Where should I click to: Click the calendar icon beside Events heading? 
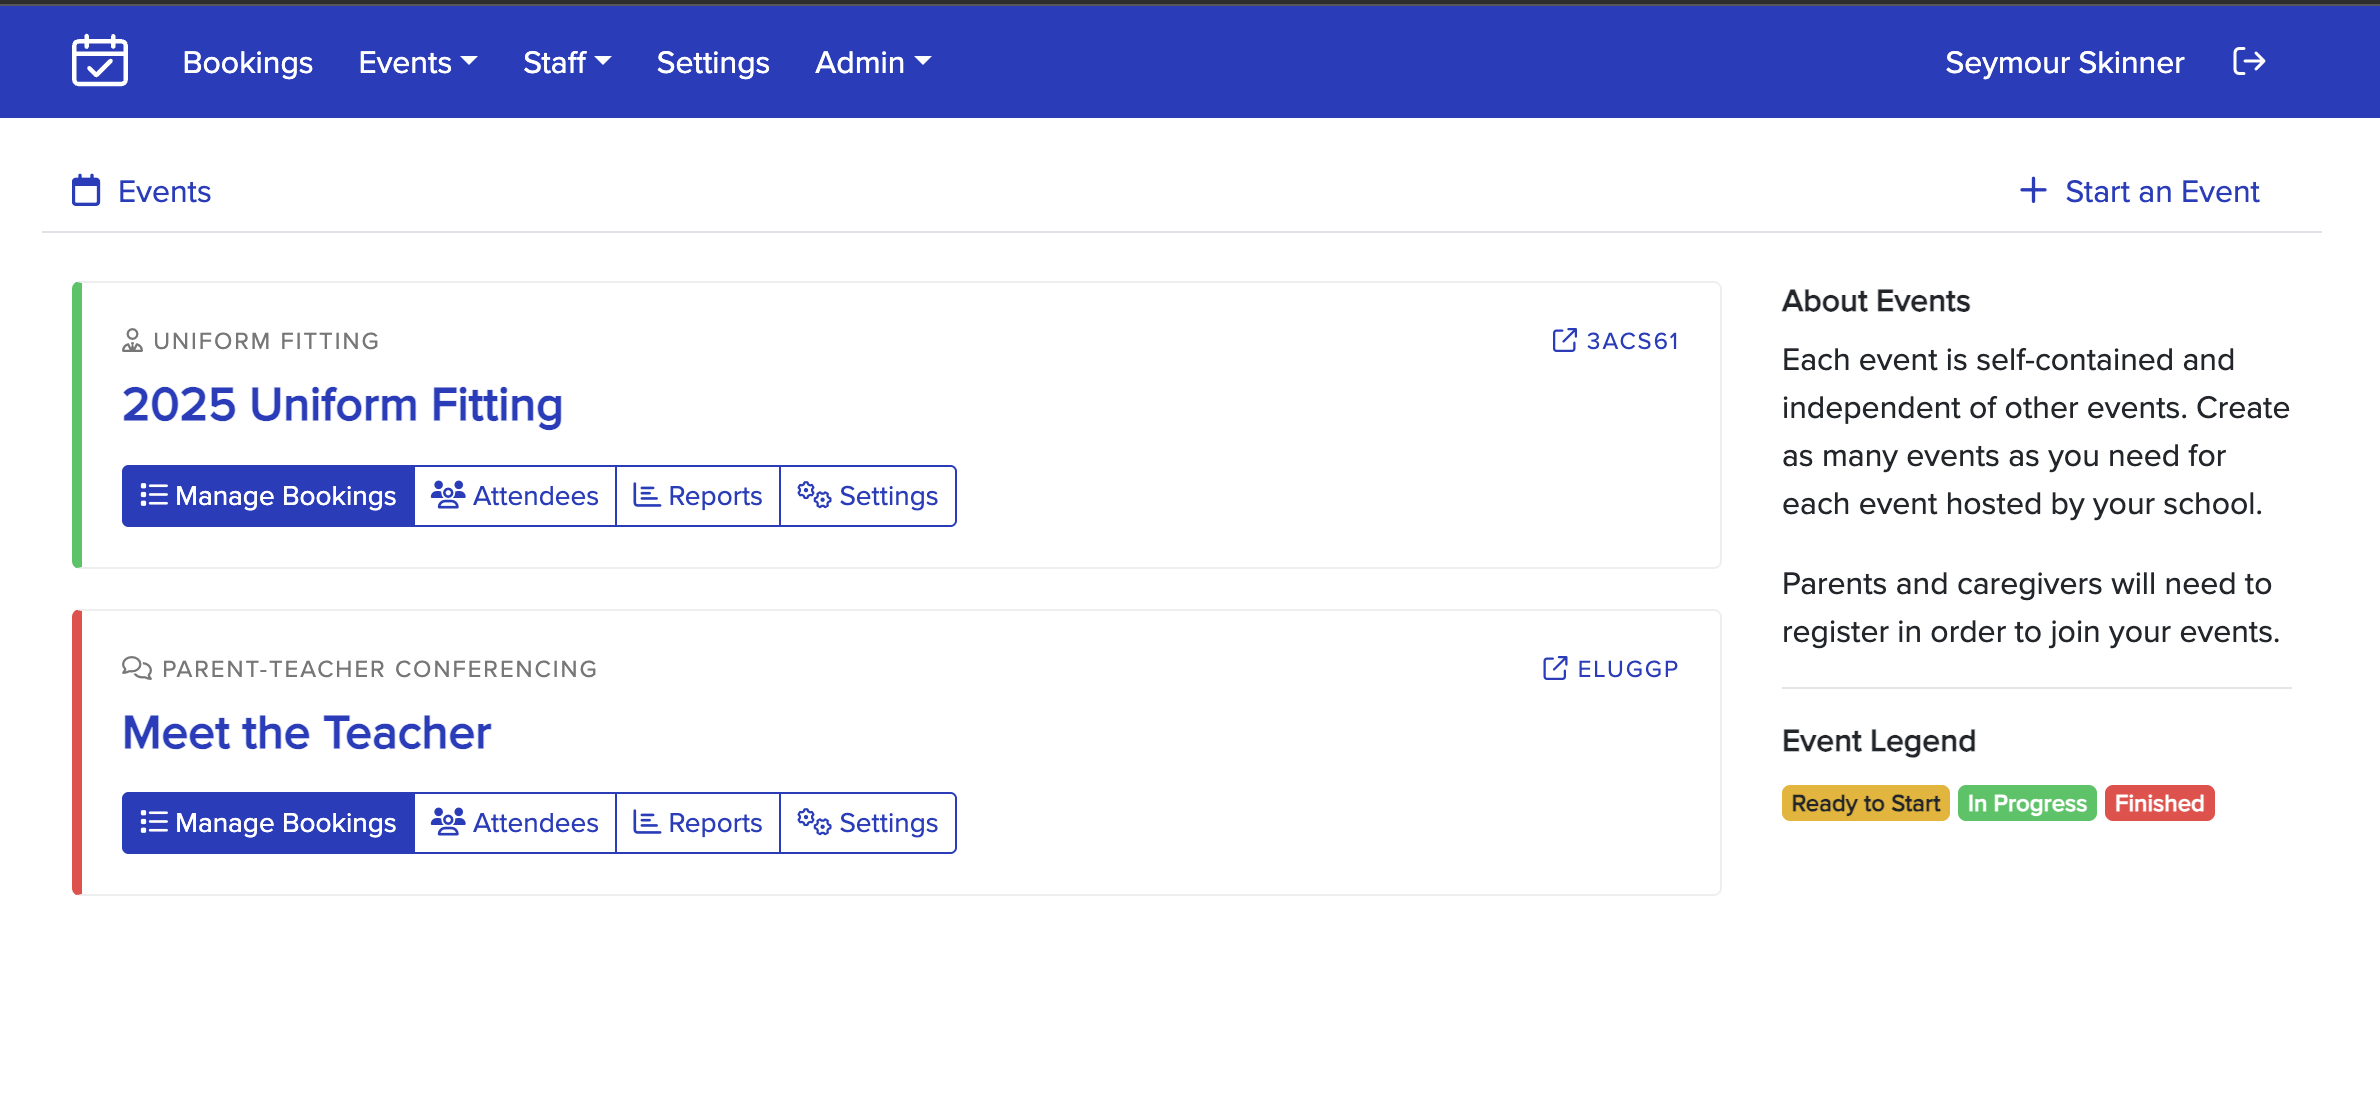click(86, 190)
